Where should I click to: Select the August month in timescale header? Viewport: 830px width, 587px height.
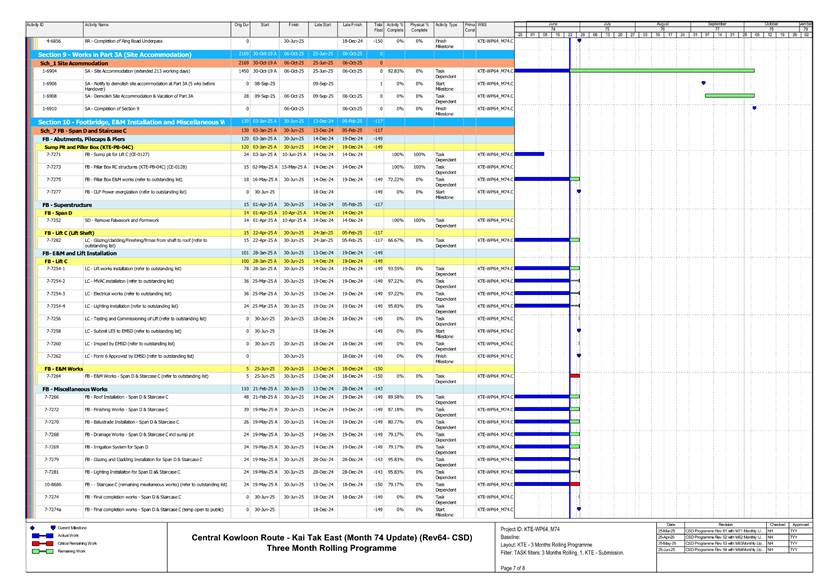pos(662,23)
